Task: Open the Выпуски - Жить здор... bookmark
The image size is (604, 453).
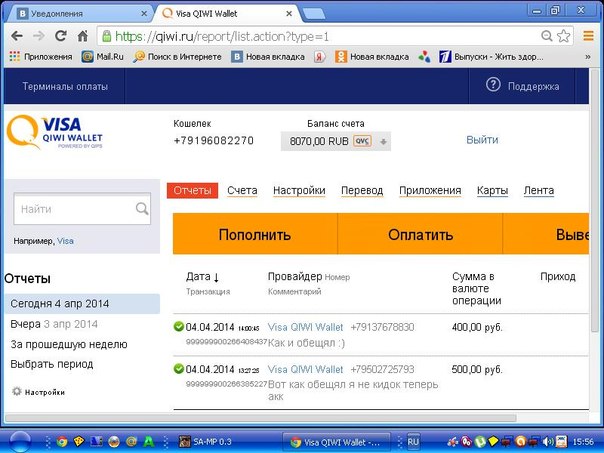Action: [491, 57]
